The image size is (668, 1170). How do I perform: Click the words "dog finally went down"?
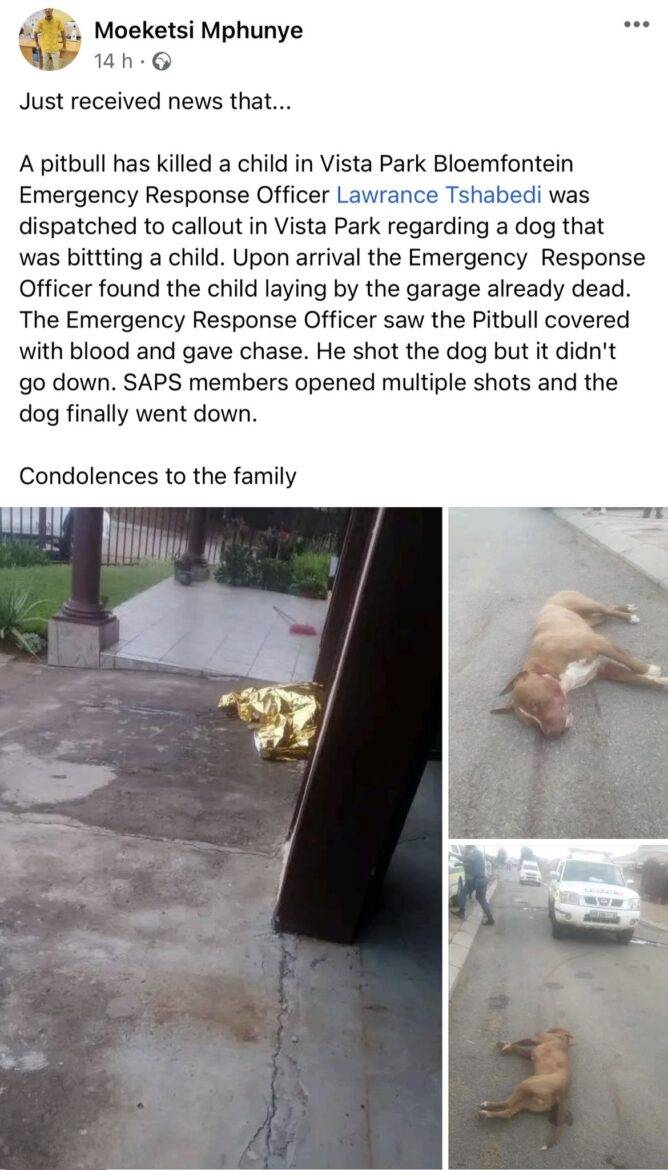coord(138,414)
